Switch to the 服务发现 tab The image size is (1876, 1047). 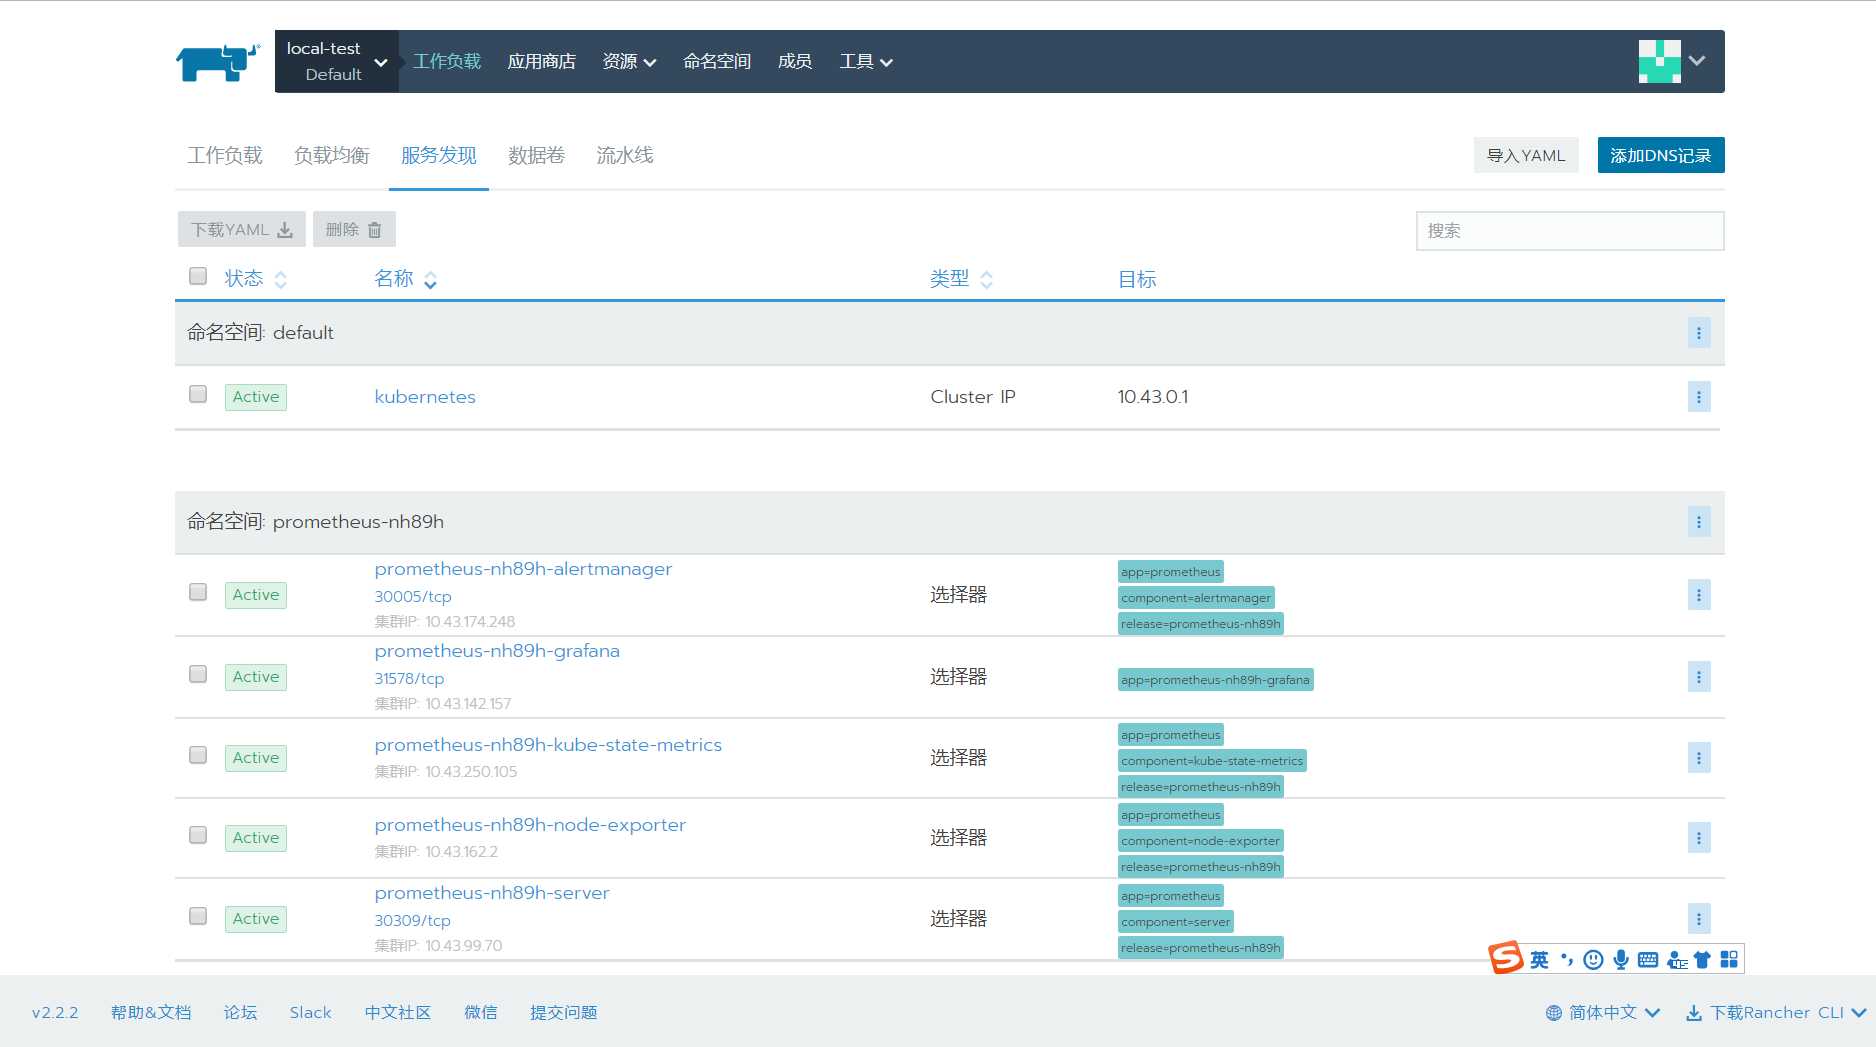[x=439, y=155]
